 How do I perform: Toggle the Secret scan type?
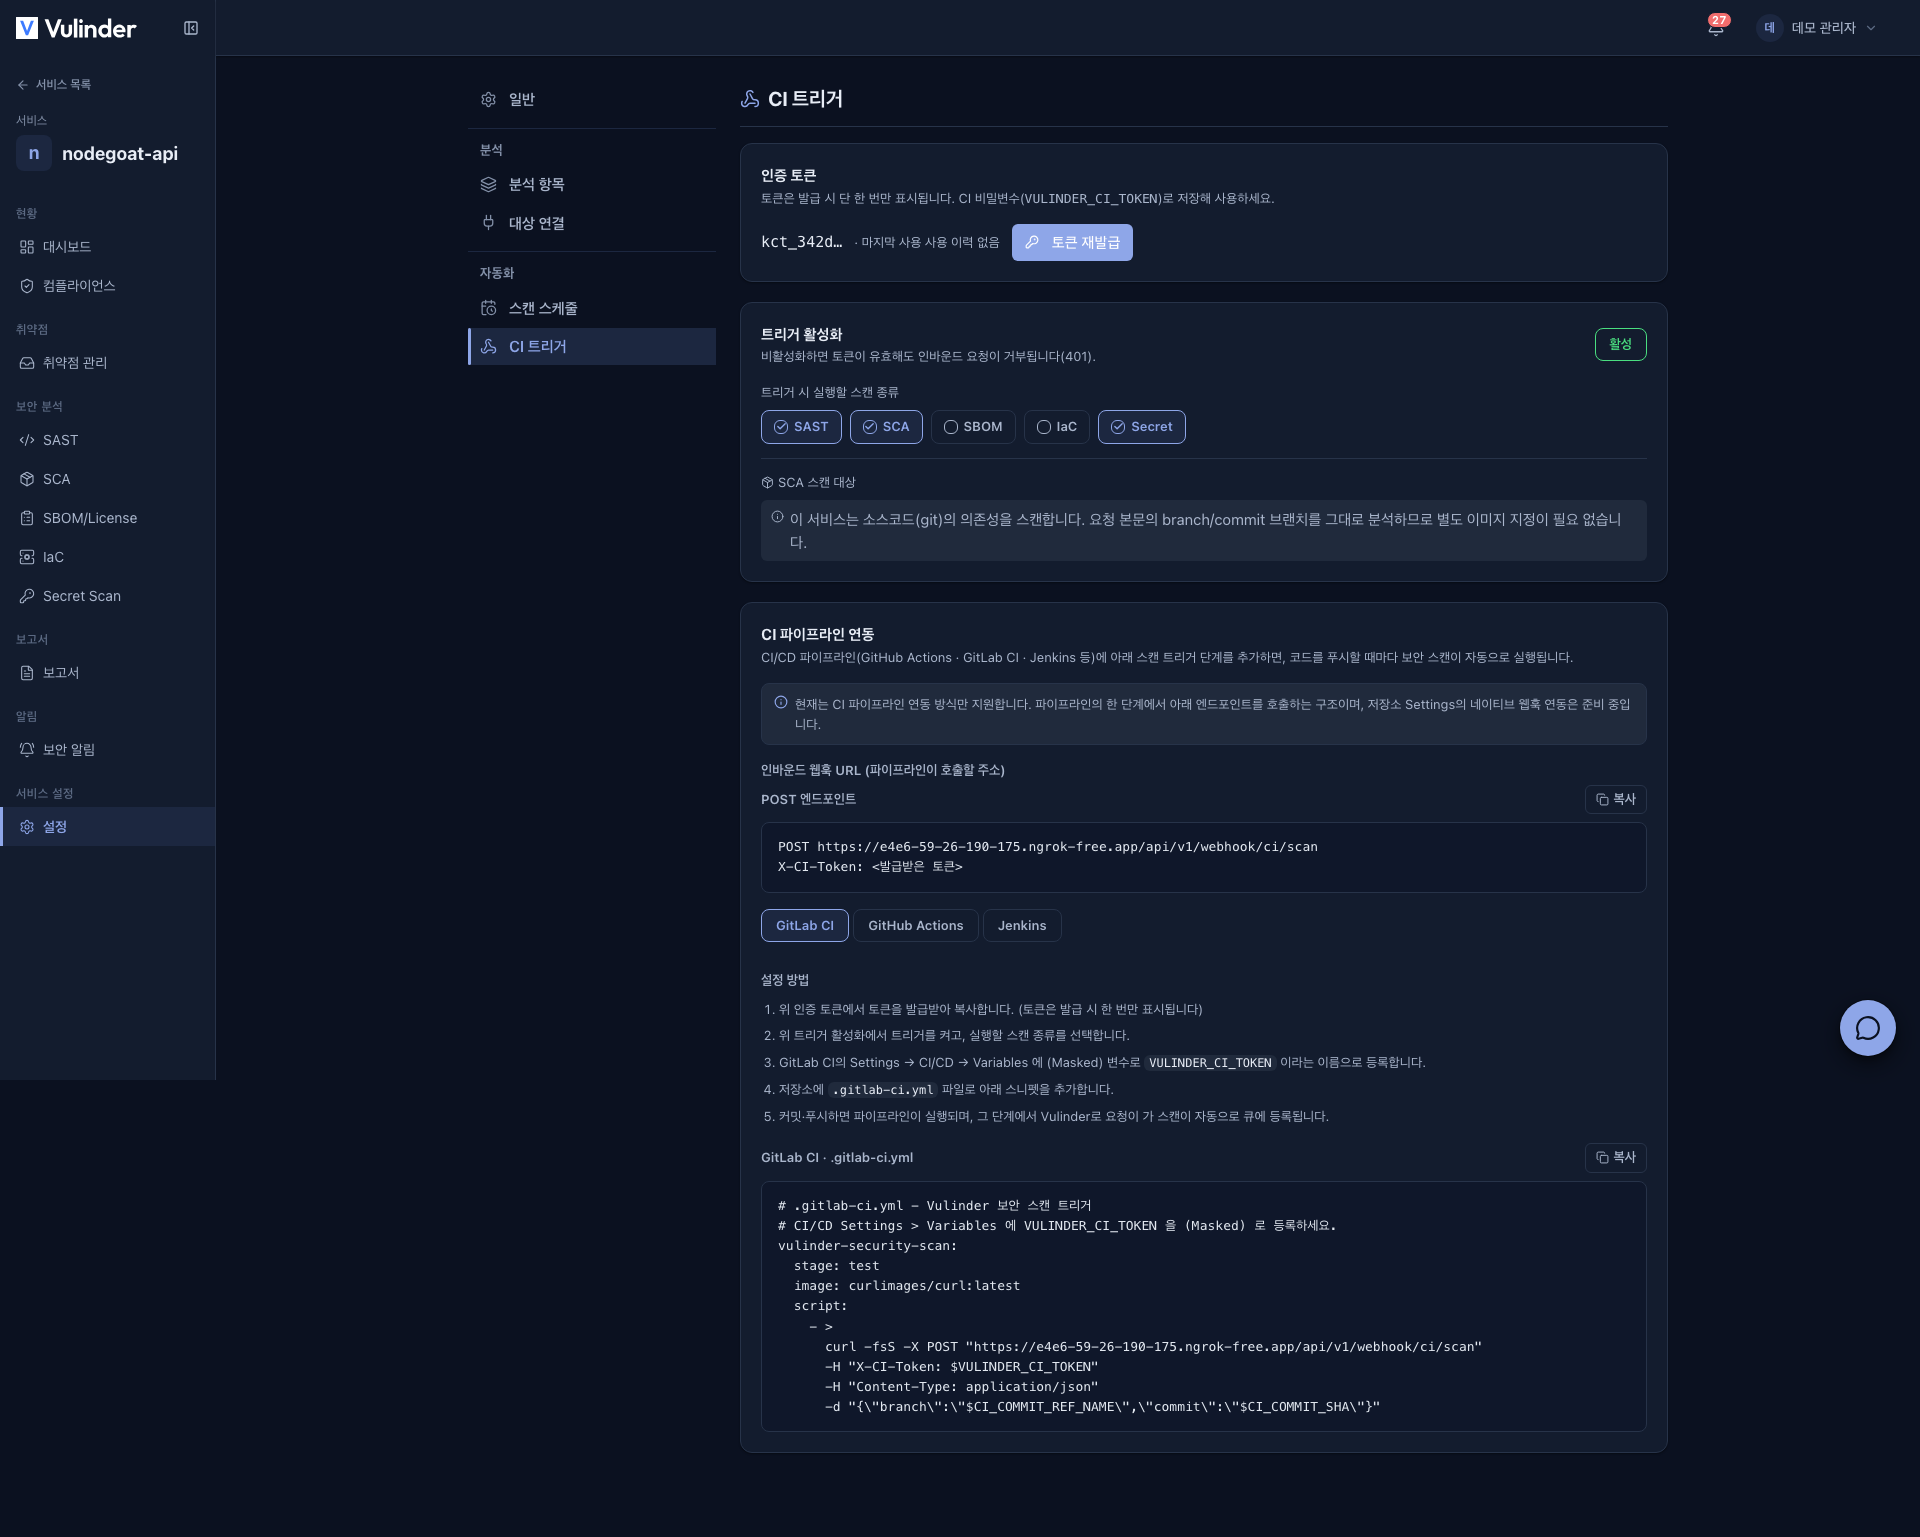pyautogui.click(x=1142, y=427)
